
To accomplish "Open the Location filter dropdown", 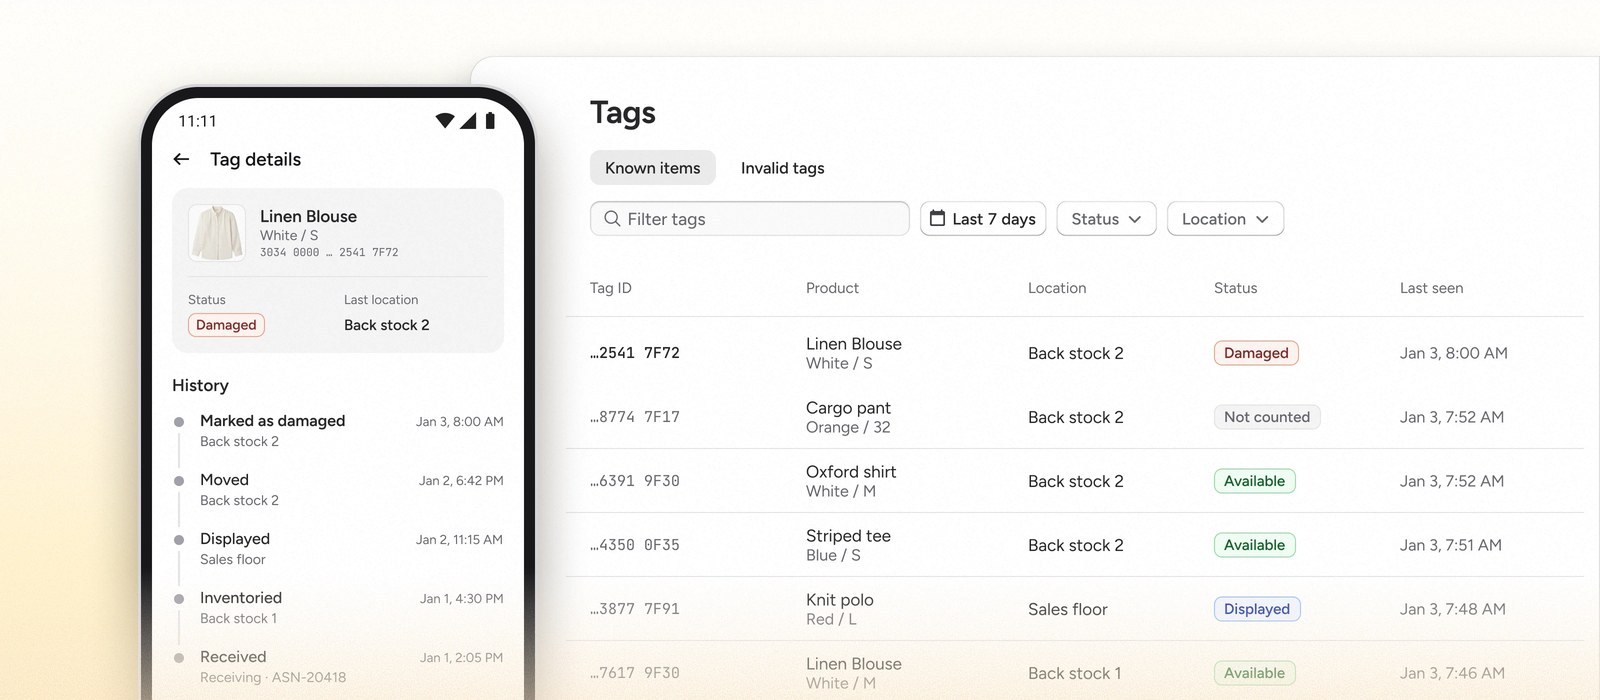I will click(1225, 219).
